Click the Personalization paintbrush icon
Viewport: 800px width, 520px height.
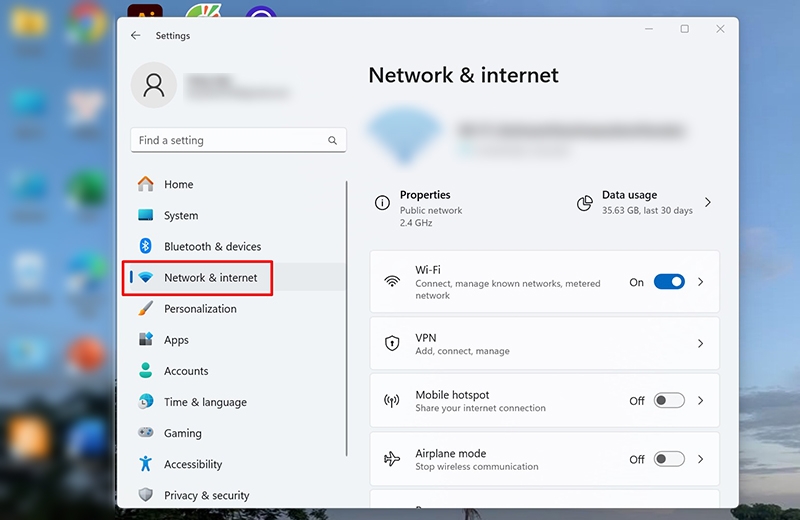145,308
